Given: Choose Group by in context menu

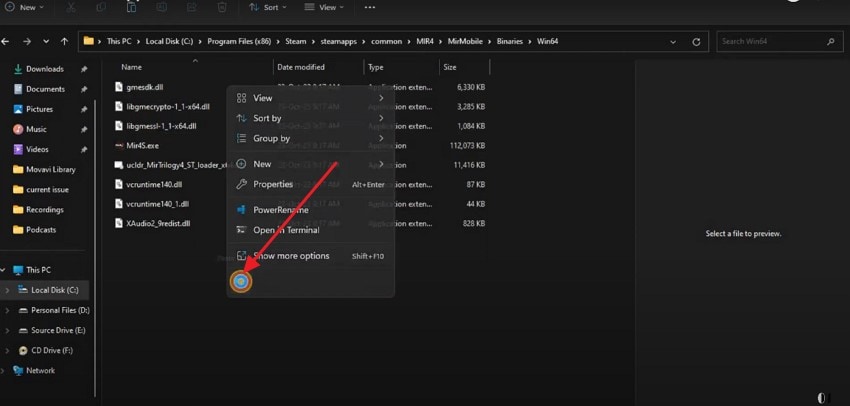Looking at the screenshot, I should click(x=310, y=138).
